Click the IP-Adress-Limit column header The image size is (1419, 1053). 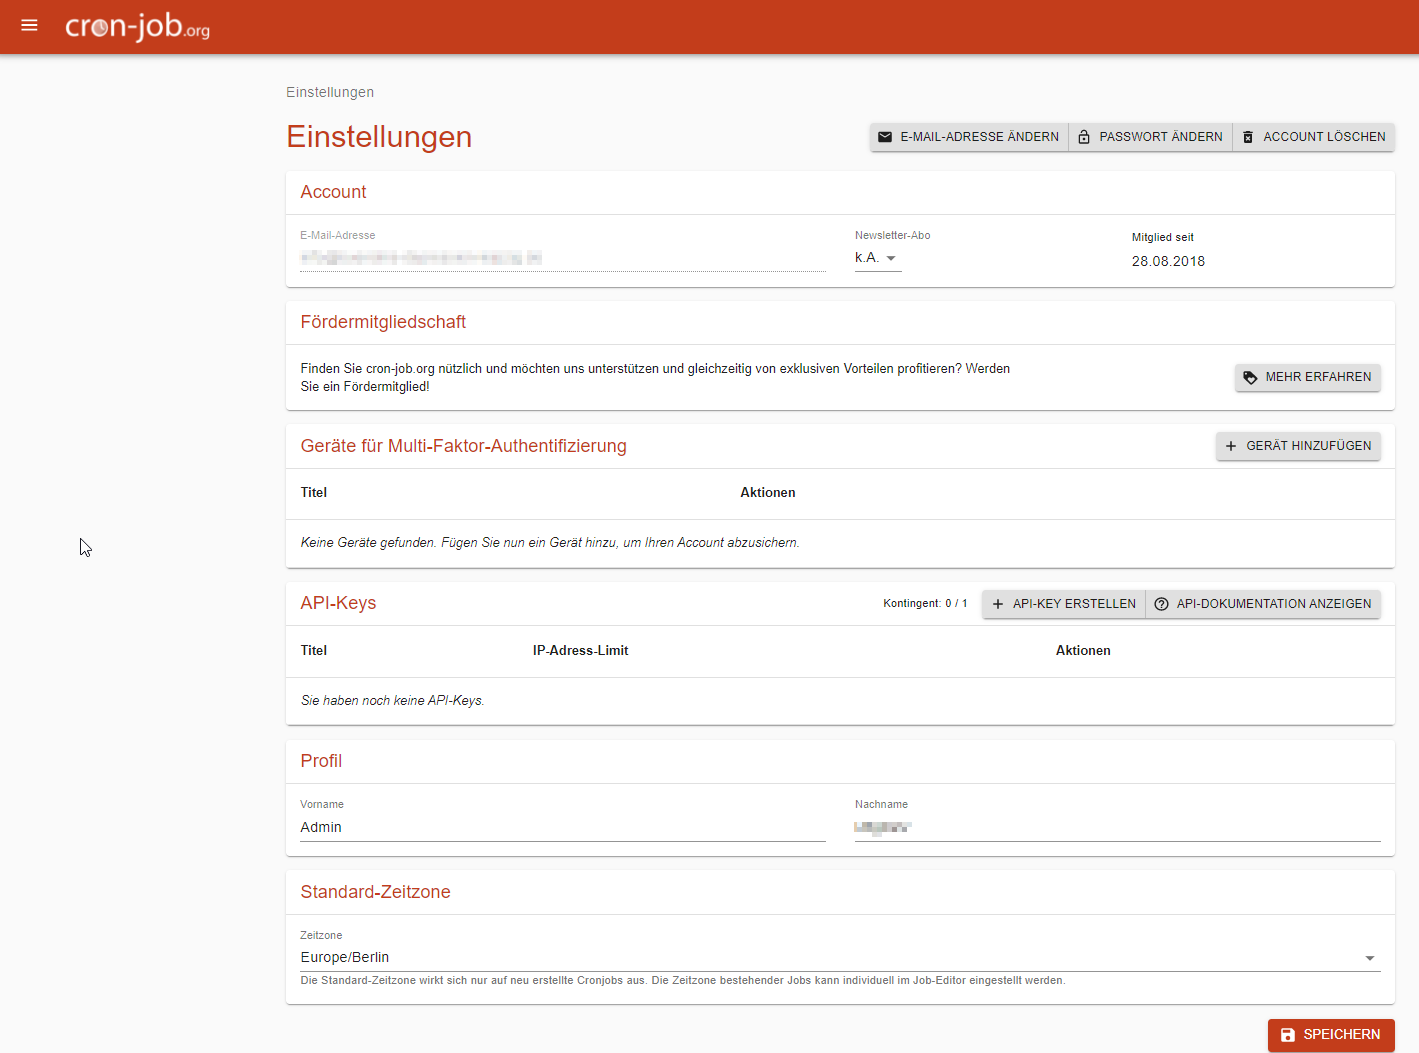tap(580, 651)
